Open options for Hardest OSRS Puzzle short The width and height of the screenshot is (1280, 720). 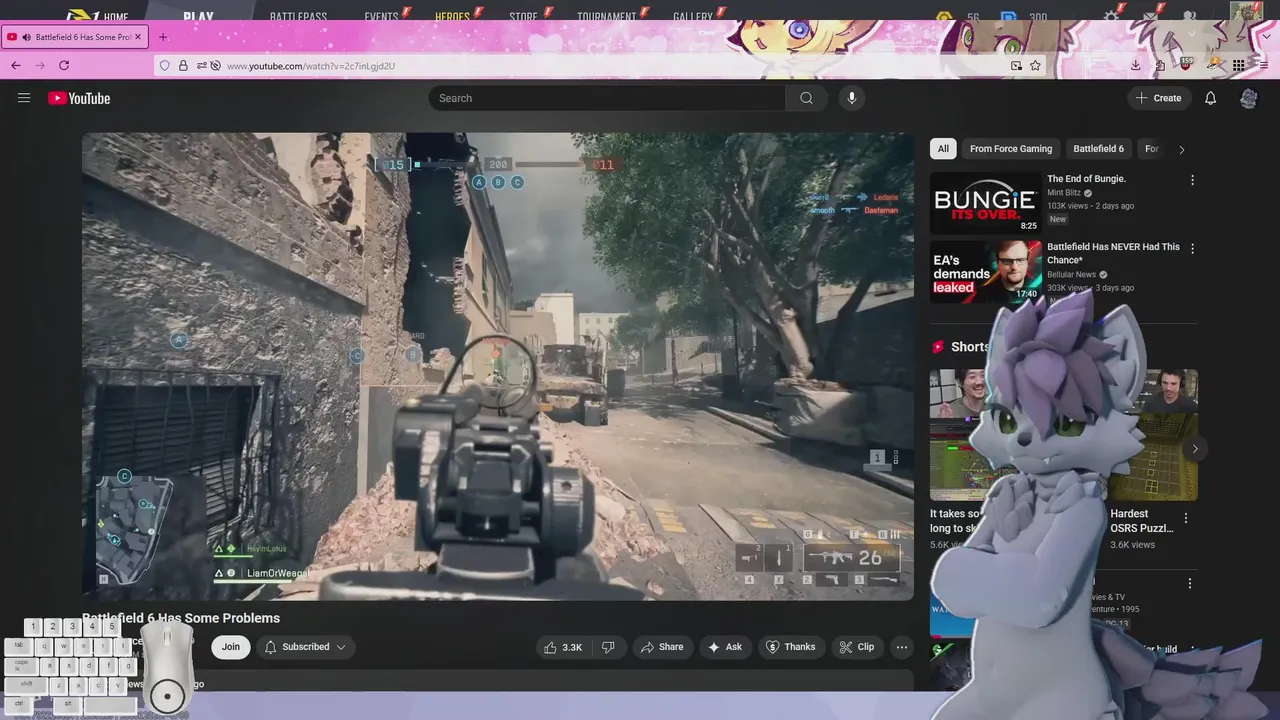pos(1186,518)
